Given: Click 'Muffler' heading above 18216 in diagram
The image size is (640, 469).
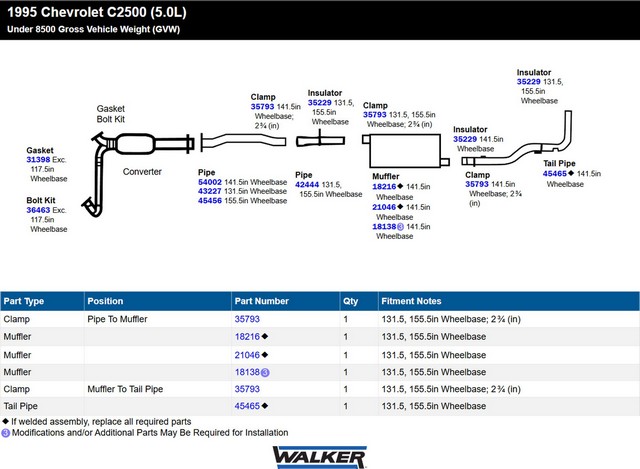Looking at the screenshot, I should coord(386,176).
